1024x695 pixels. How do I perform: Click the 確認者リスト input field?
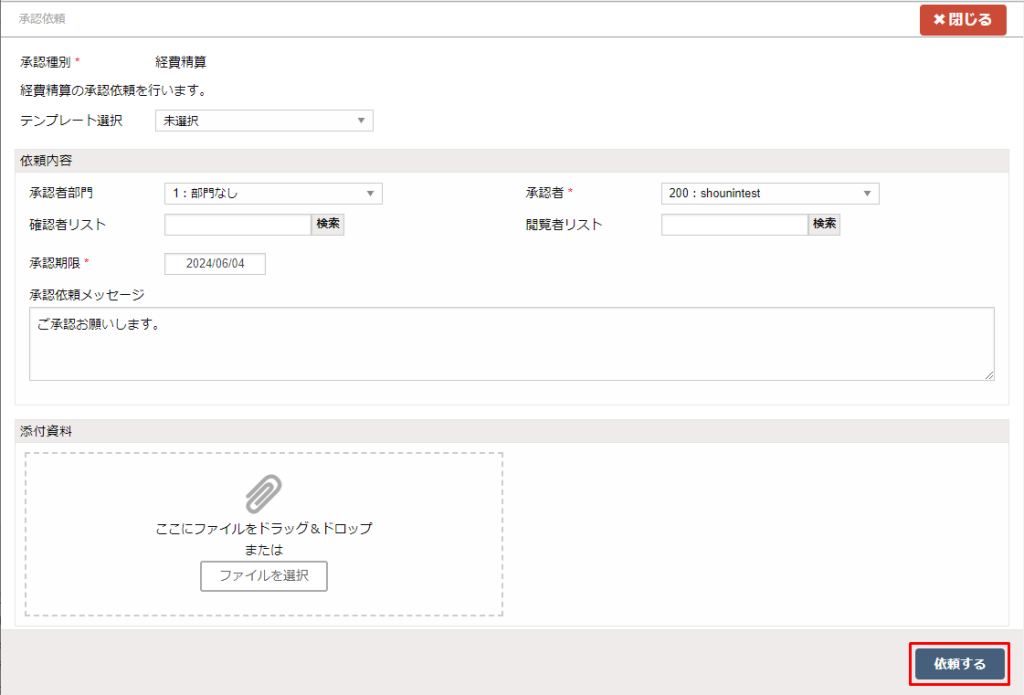(x=238, y=224)
